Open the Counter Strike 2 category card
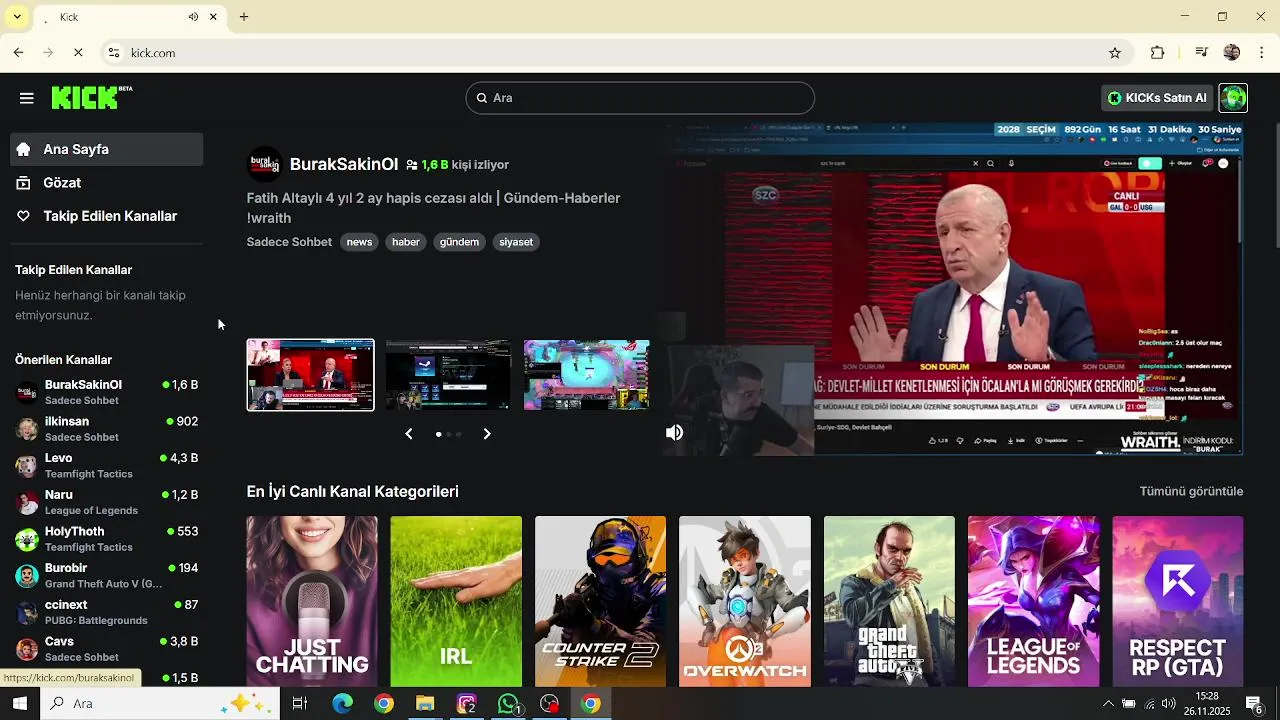 coord(600,601)
